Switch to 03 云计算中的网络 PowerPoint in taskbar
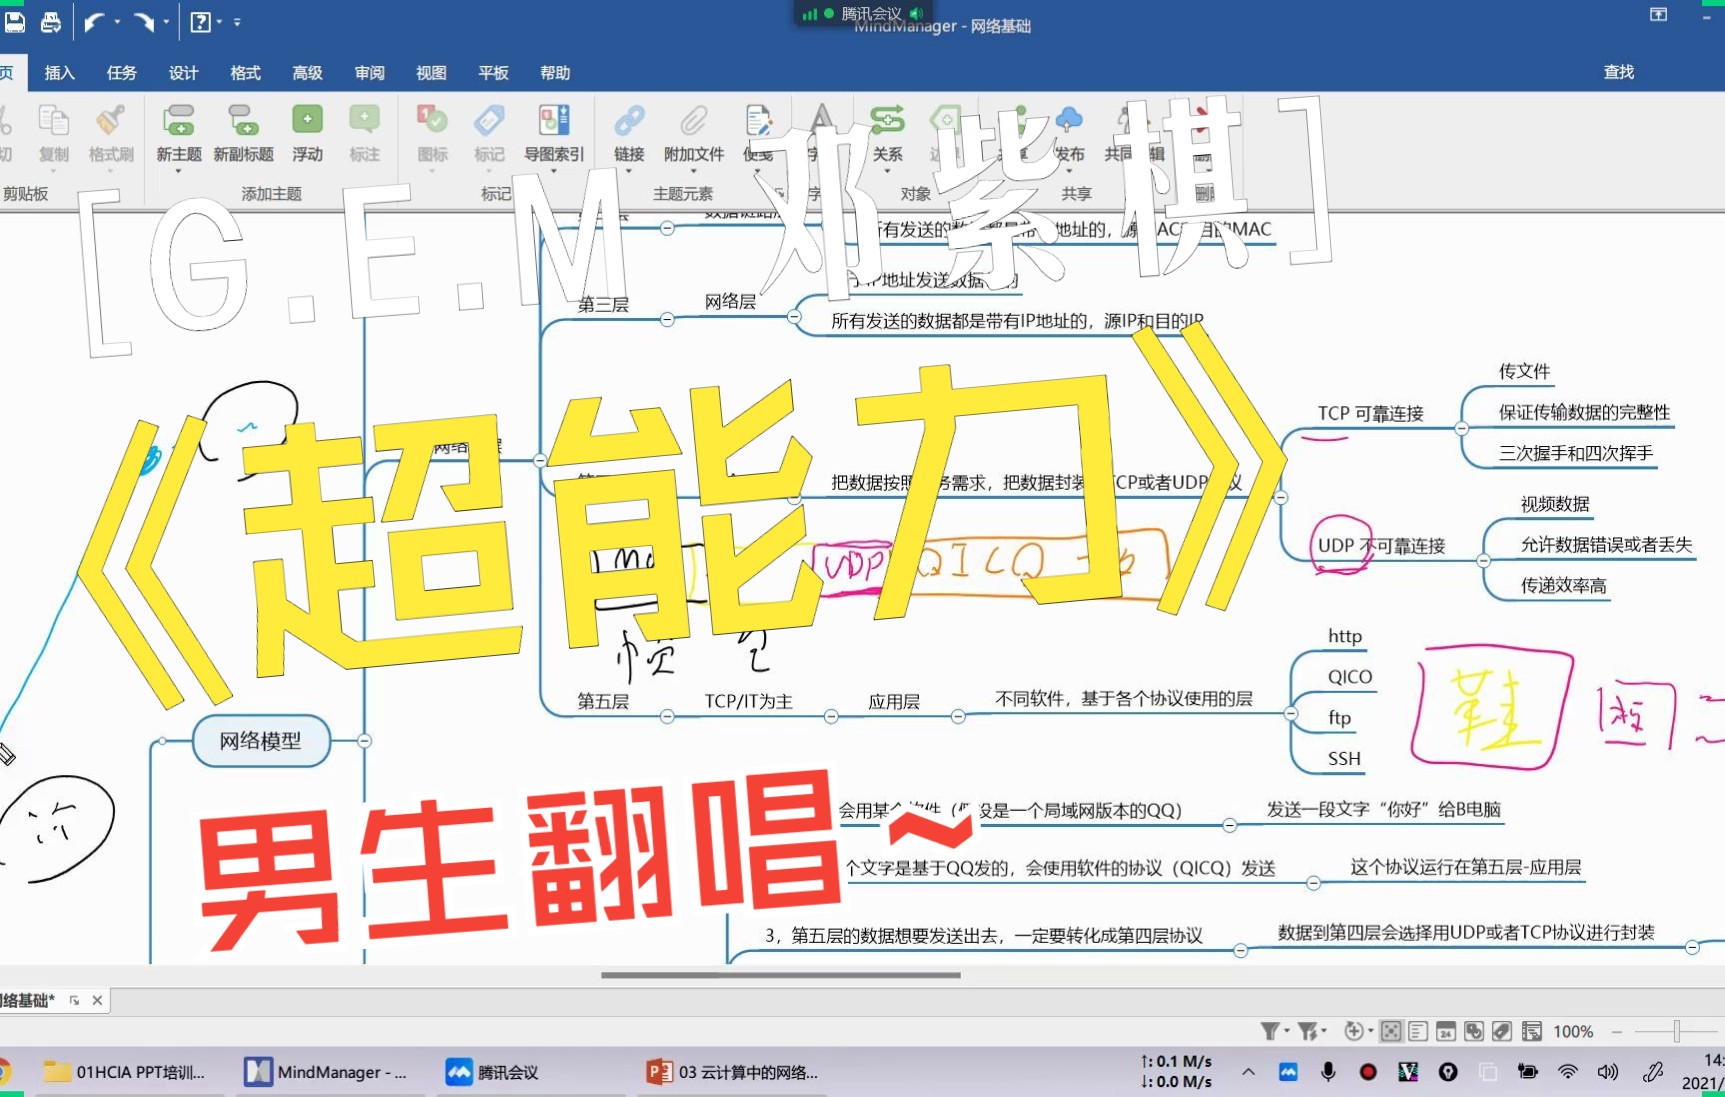 point(733,1072)
